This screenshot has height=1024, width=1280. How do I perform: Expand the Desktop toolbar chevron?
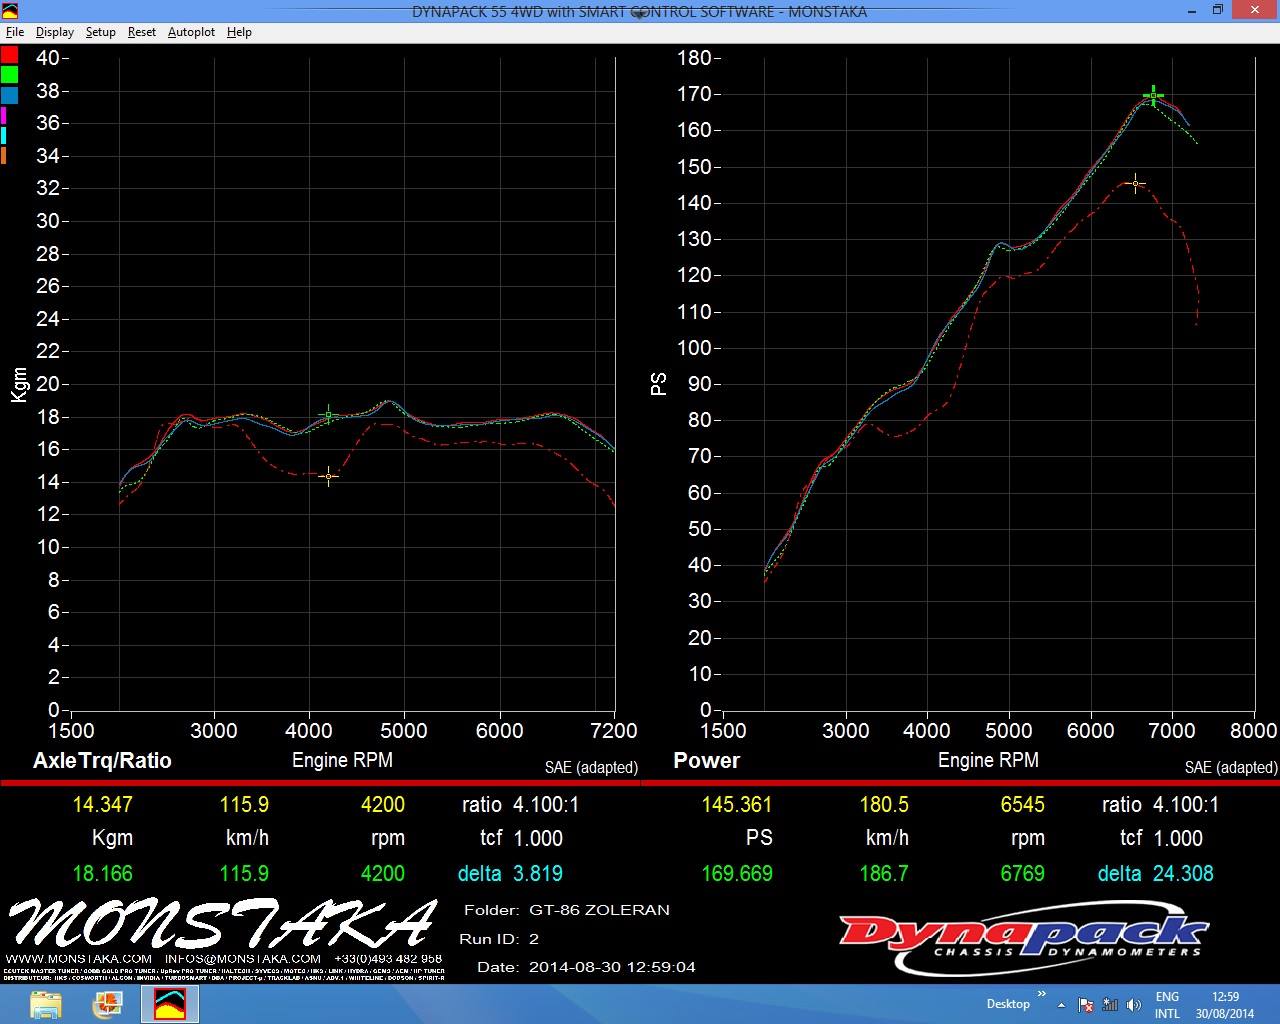pyautogui.click(x=1041, y=994)
